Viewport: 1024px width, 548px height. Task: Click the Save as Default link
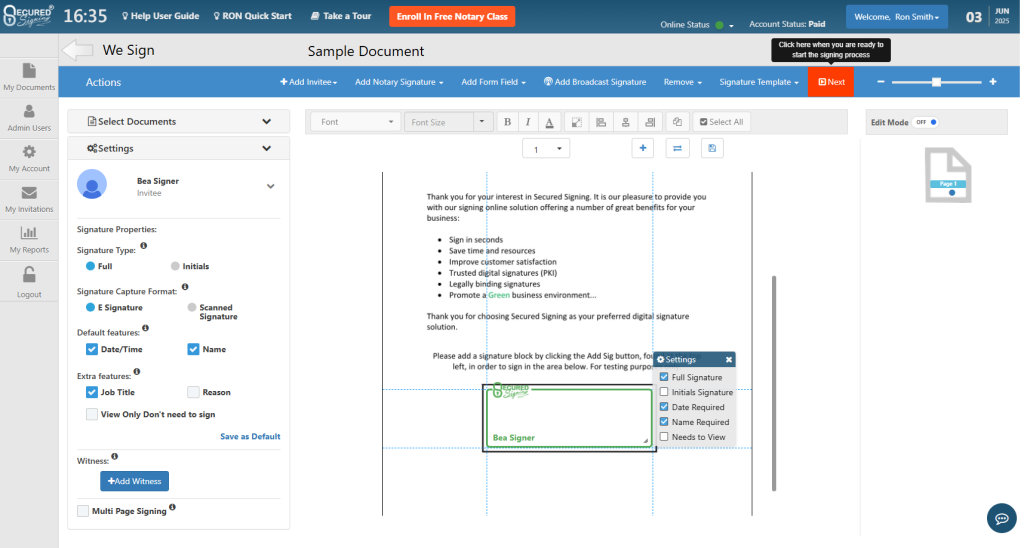[250, 436]
